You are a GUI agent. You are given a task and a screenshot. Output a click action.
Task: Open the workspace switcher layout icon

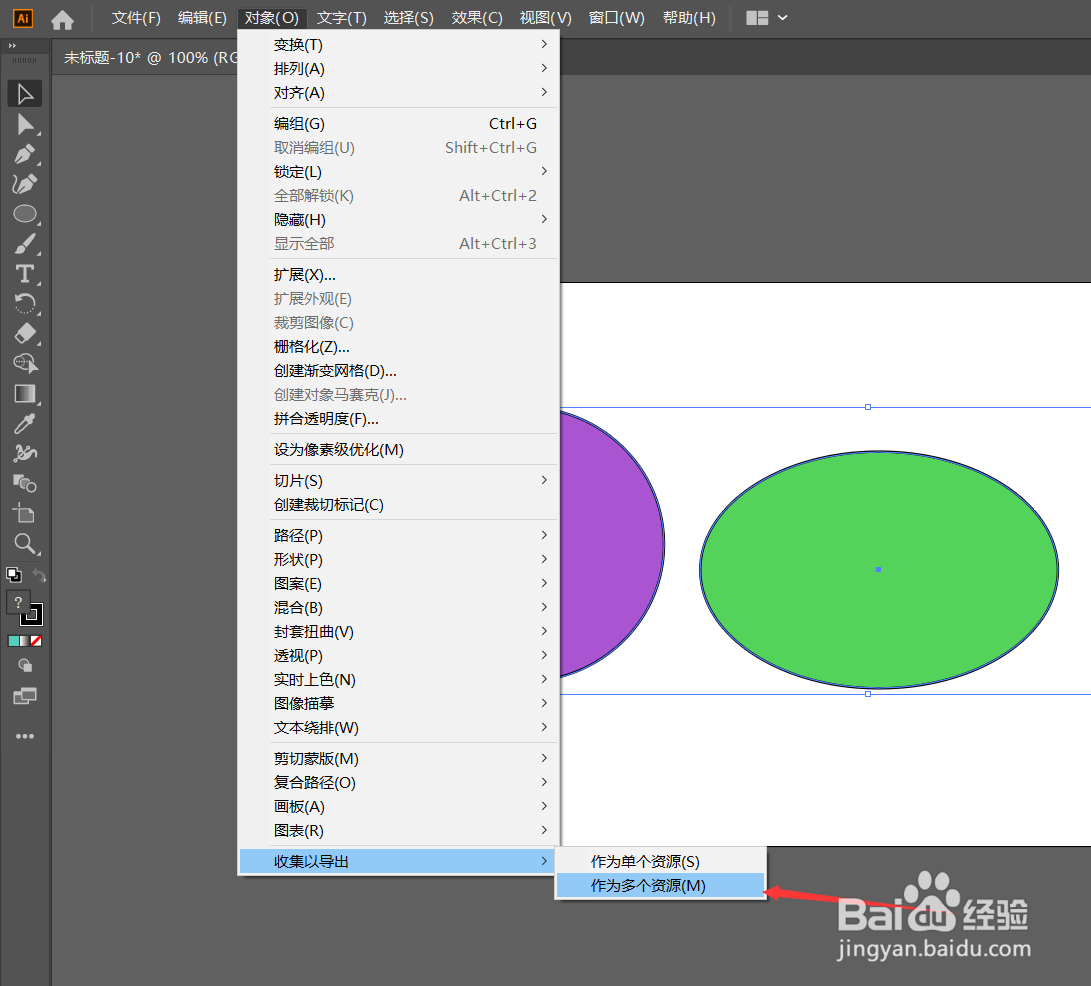click(757, 18)
